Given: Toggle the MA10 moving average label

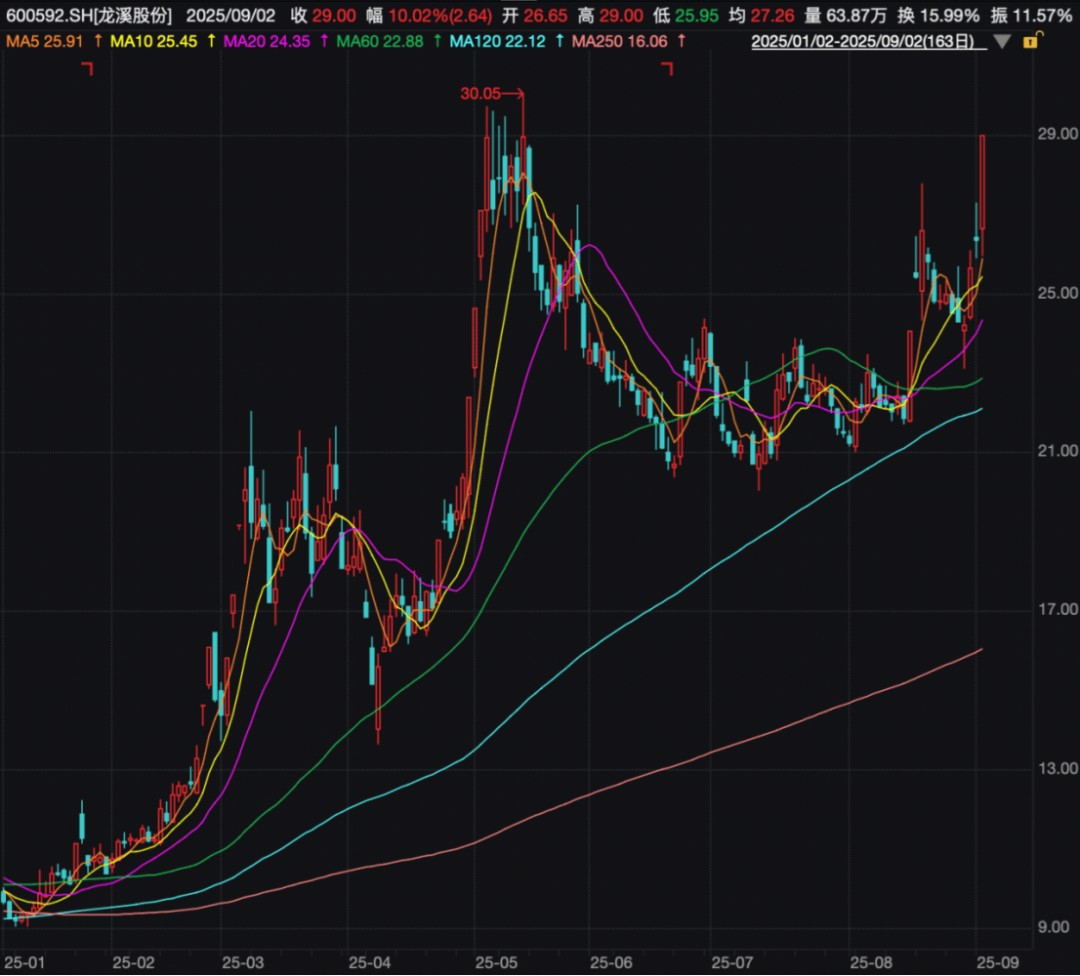Looking at the screenshot, I should (152, 41).
